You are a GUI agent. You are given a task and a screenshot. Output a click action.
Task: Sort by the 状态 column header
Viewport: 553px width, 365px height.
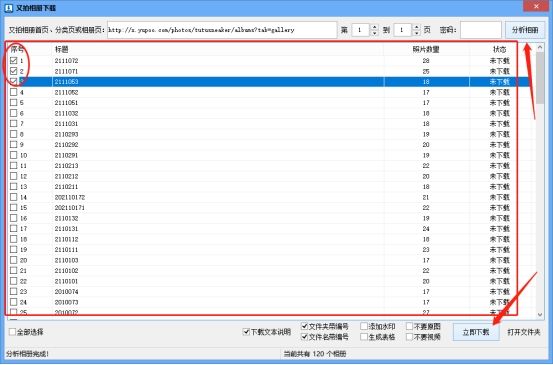coord(499,49)
